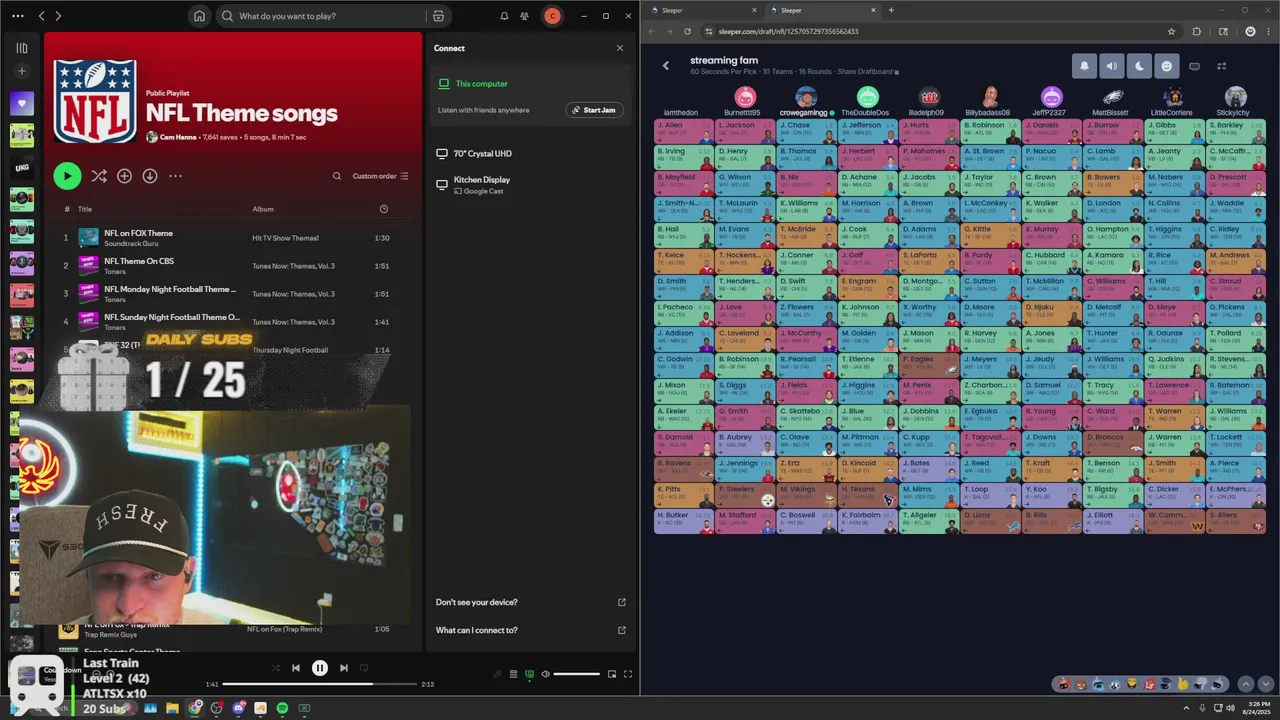Start a Jam session

(594, 110)
